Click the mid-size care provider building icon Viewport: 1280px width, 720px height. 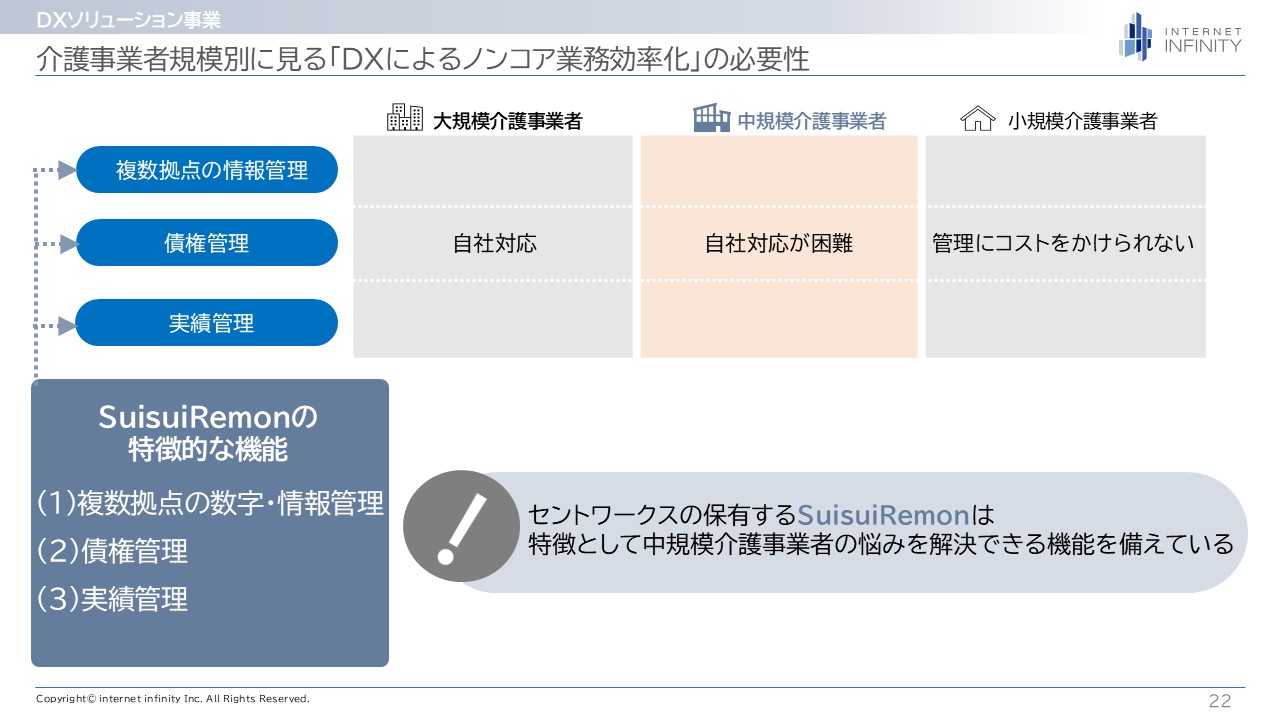coord(711,118)
